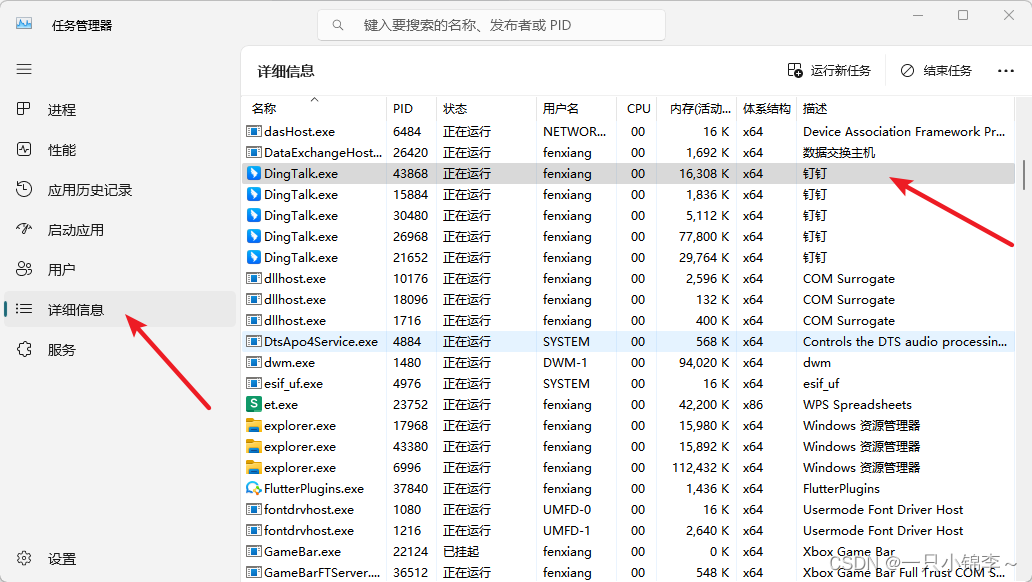
Task: Click the explorer.exe folder icon, PID 17968
Action: [x=253, y=425]
